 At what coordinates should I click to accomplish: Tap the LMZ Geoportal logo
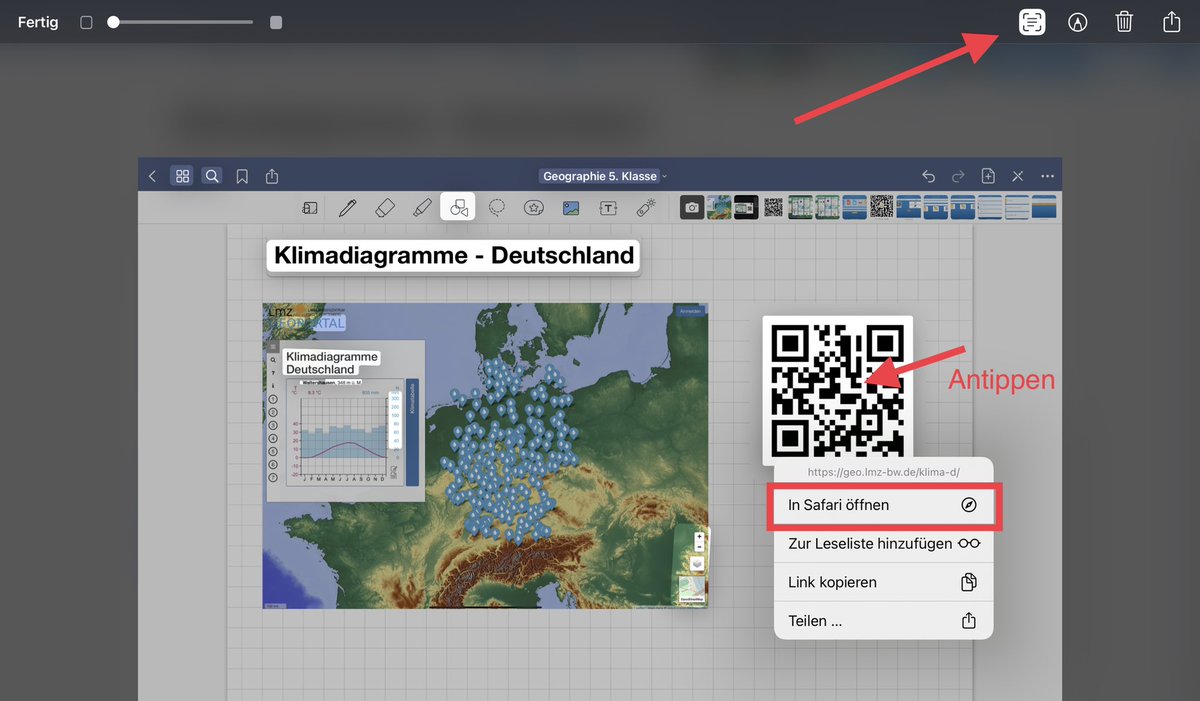click(306, 318)
